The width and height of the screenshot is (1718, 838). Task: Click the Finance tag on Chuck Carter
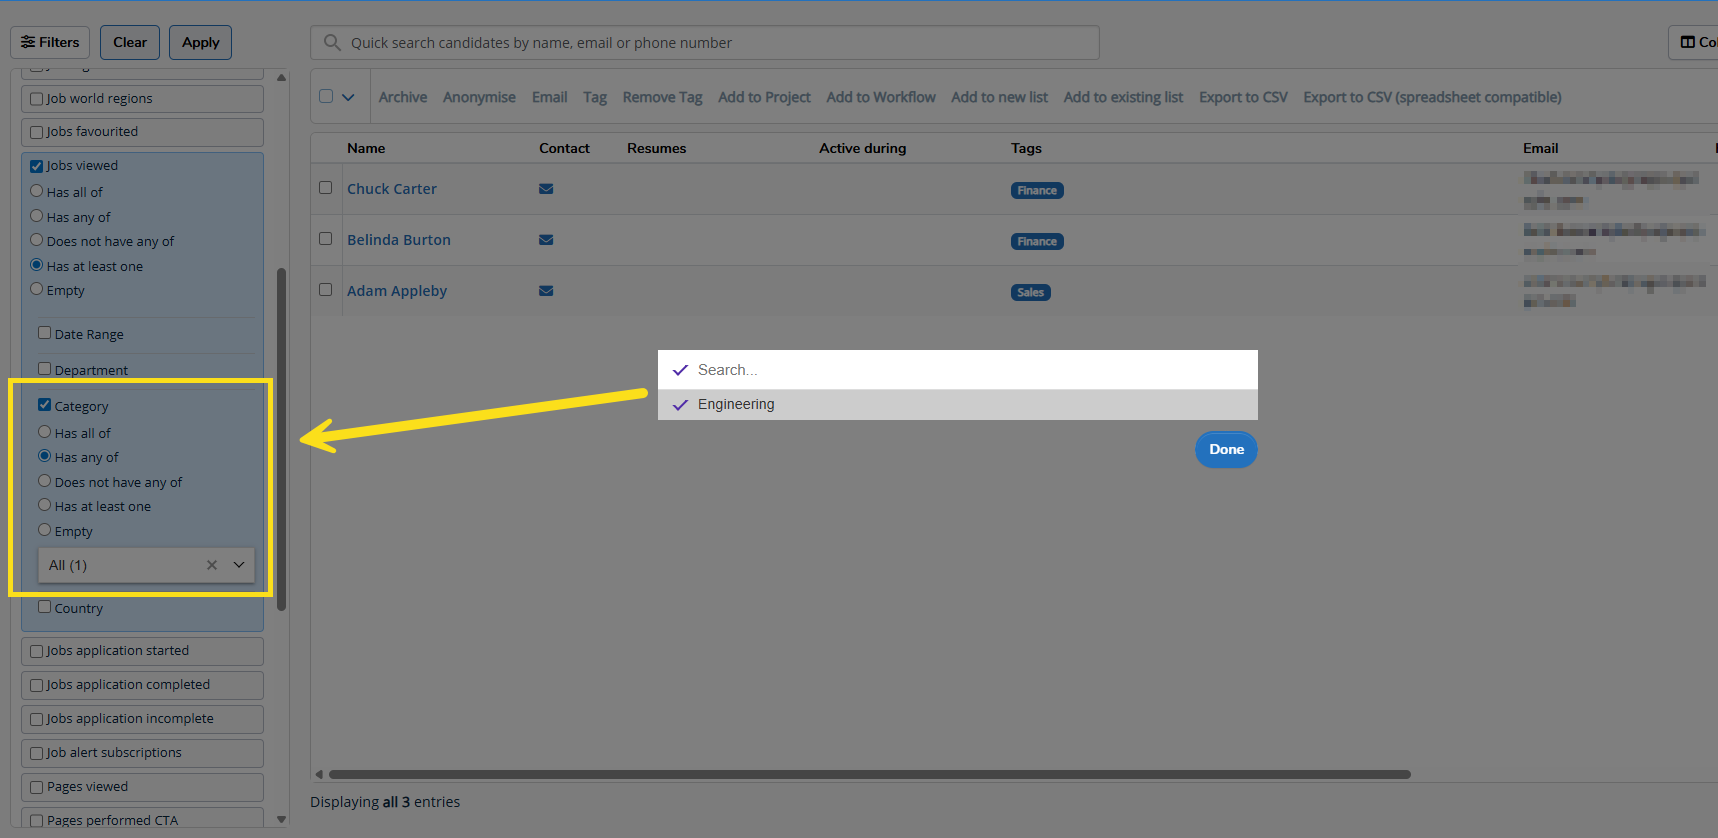[x=1036, y=191]
